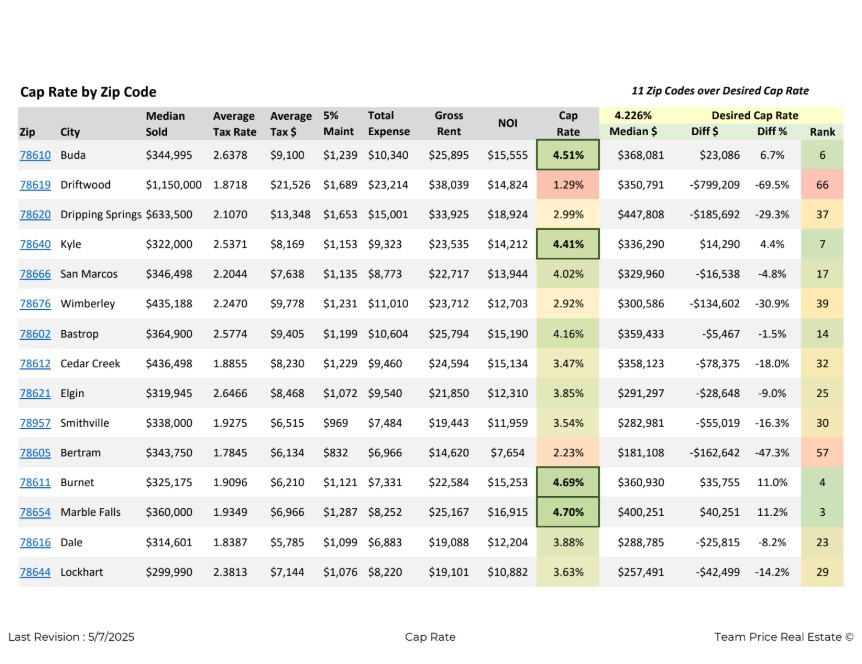Select Driftwood median sold $1,150,000
Viewport: 862px width, 664px height.
173,185
